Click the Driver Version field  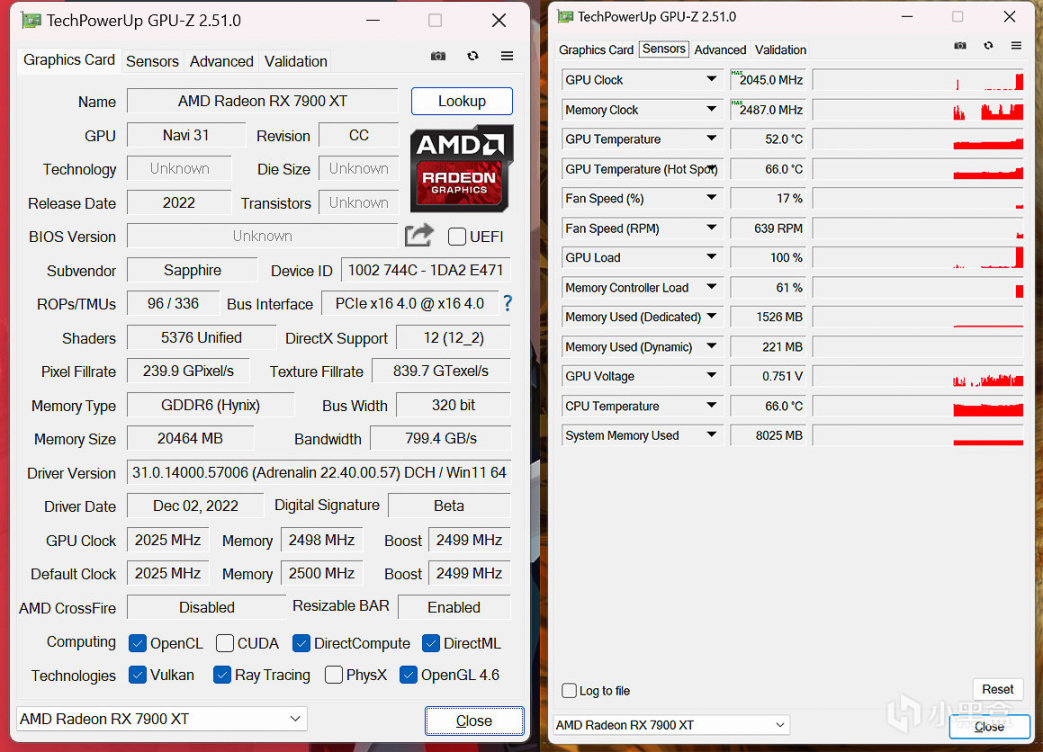319,473
